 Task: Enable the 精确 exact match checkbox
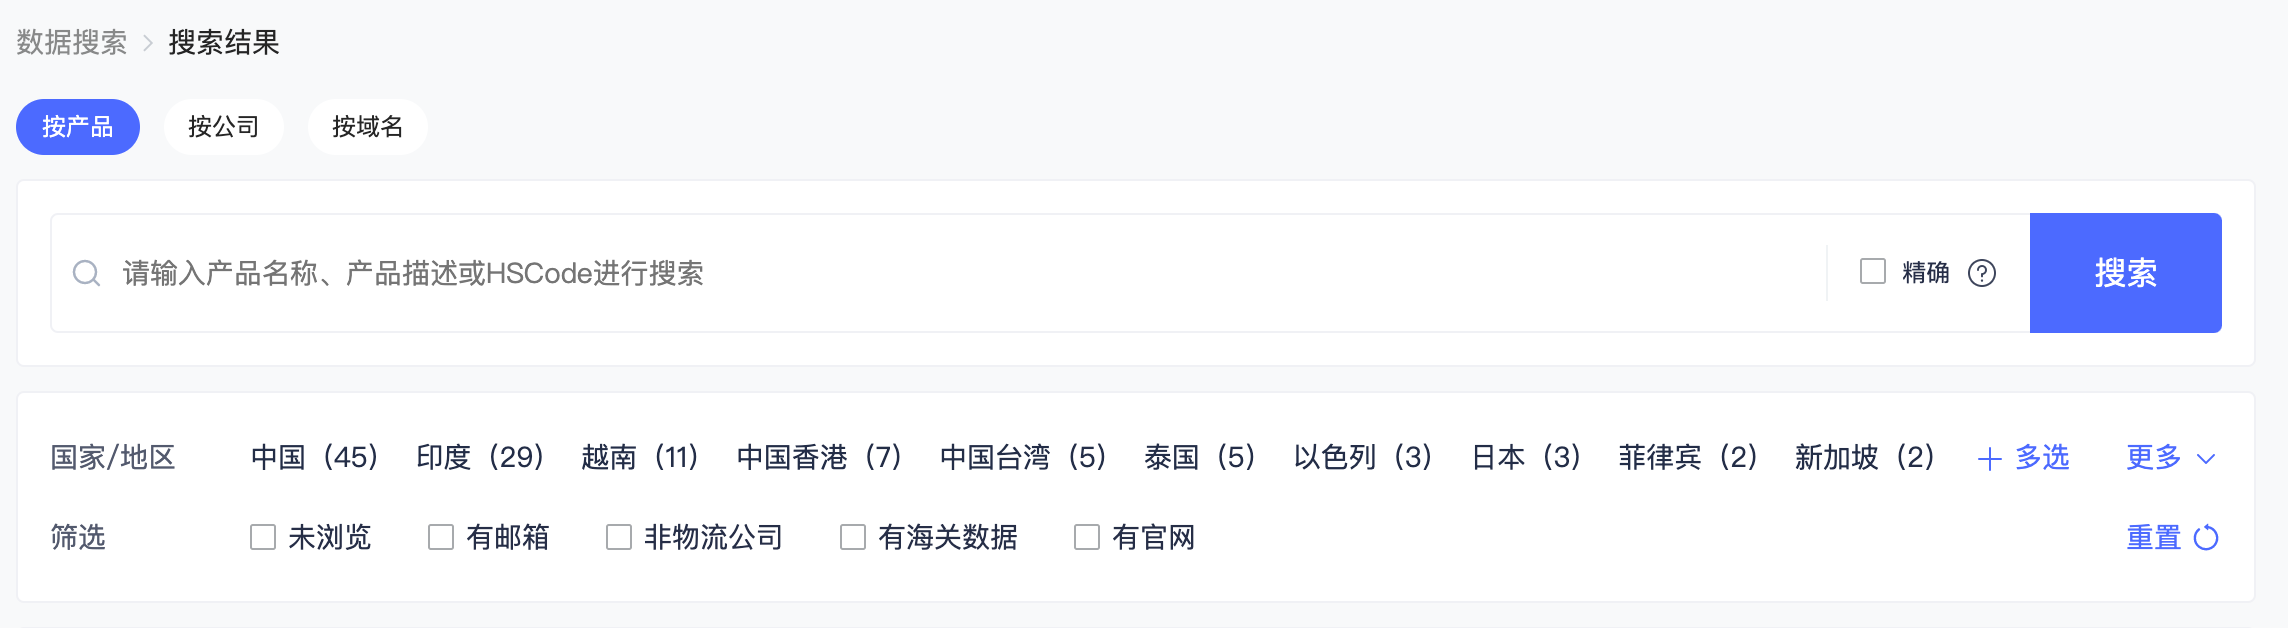click(x=1873, y=272)
